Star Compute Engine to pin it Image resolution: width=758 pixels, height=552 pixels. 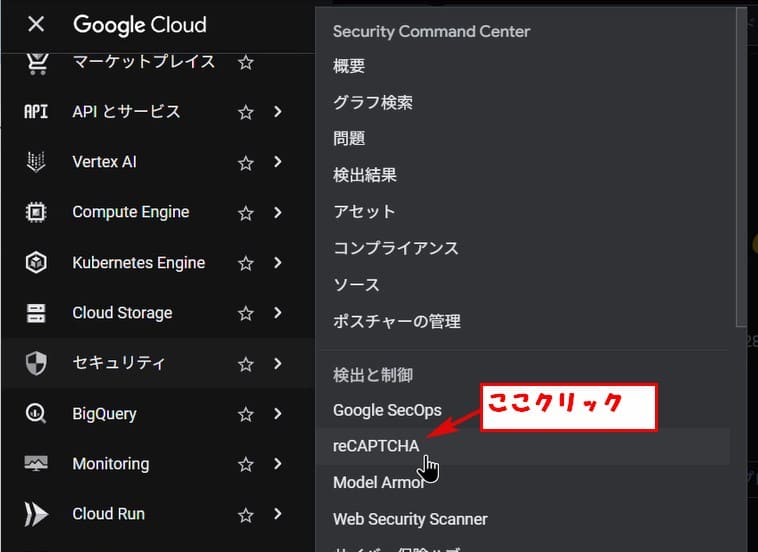coord(245,213)
